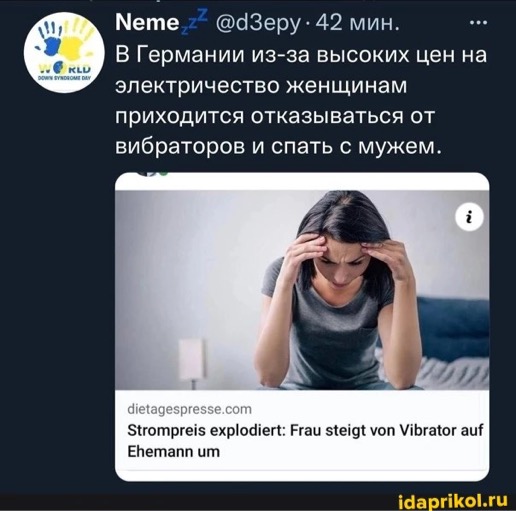The image size is (516, 511).
Task: Click the article photo of the woman
Action: (302, 290)
